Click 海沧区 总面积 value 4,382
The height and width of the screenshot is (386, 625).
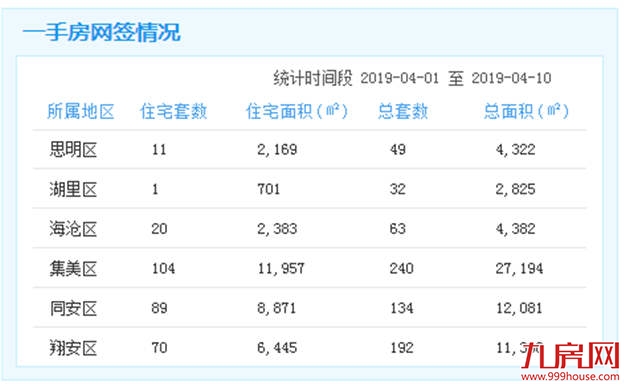pyautogui.click(x=515, y=229)
